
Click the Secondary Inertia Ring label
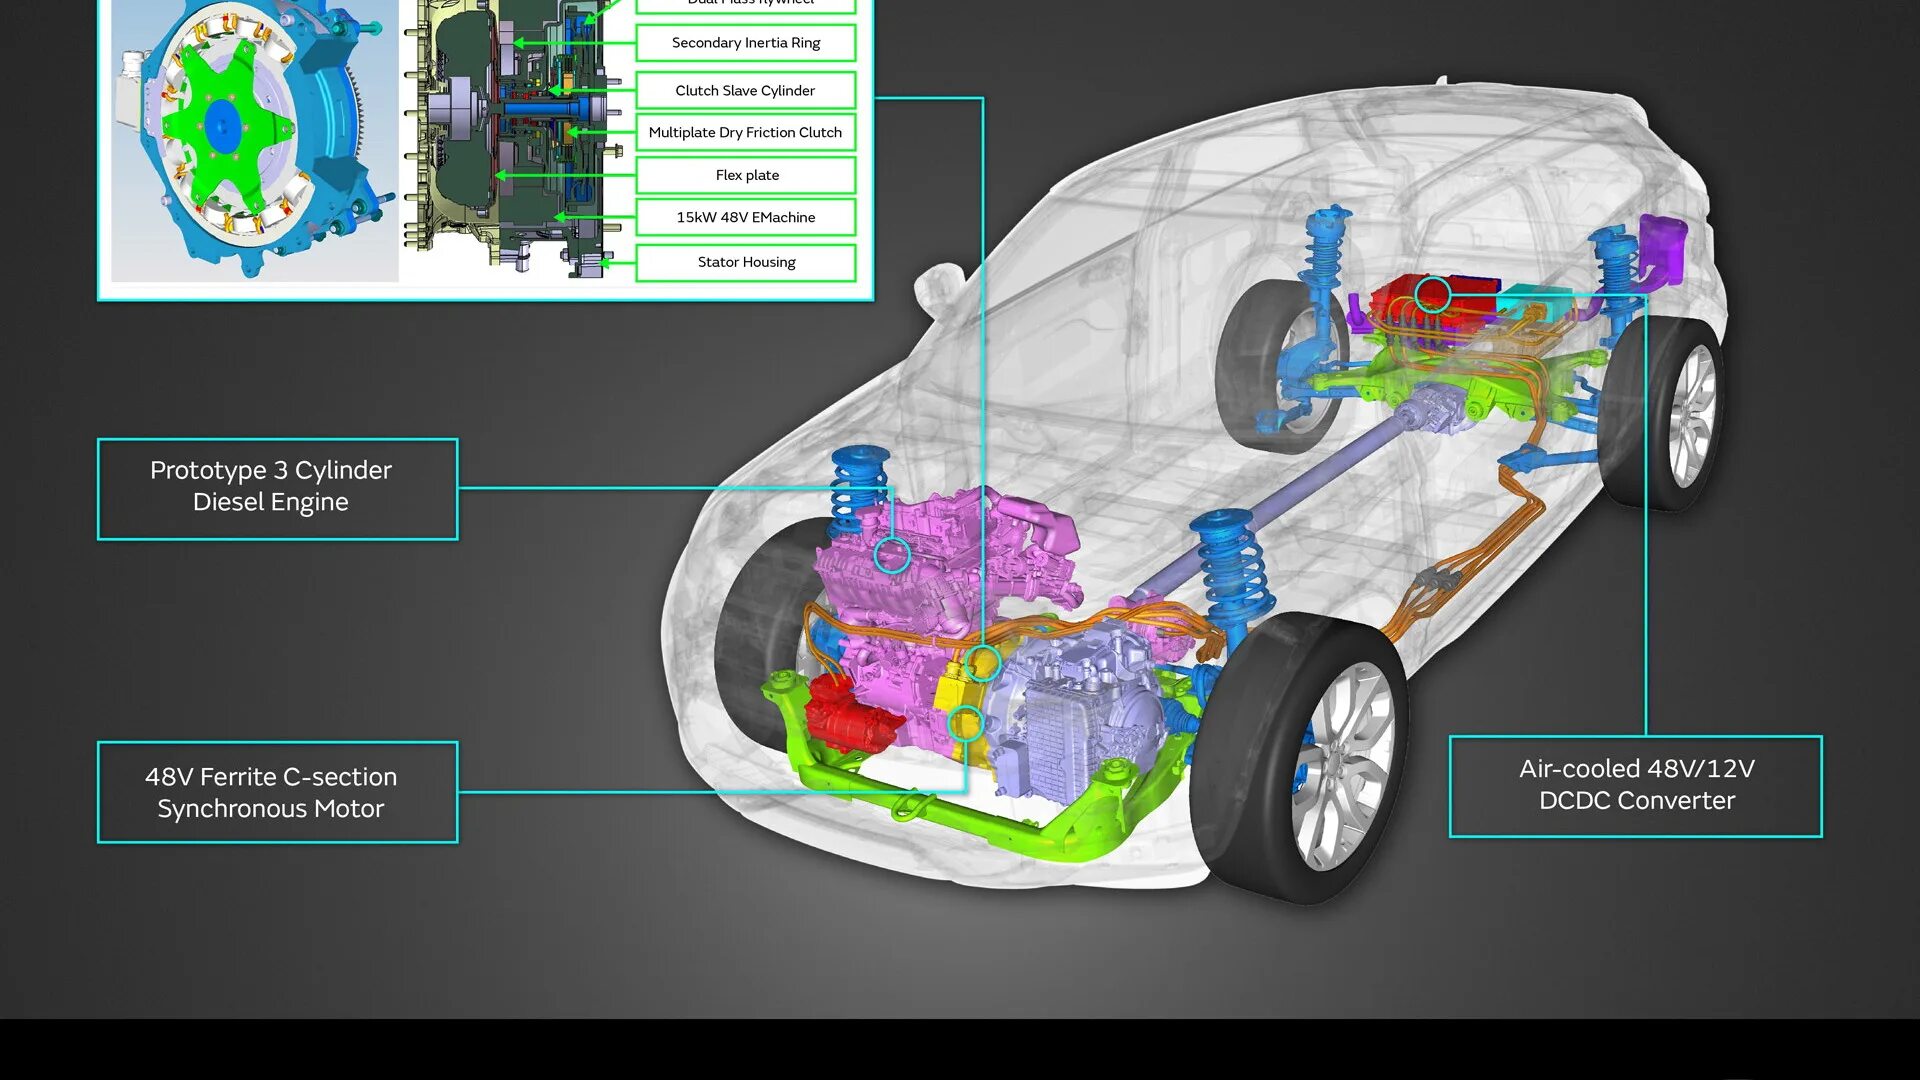point(745,43)
